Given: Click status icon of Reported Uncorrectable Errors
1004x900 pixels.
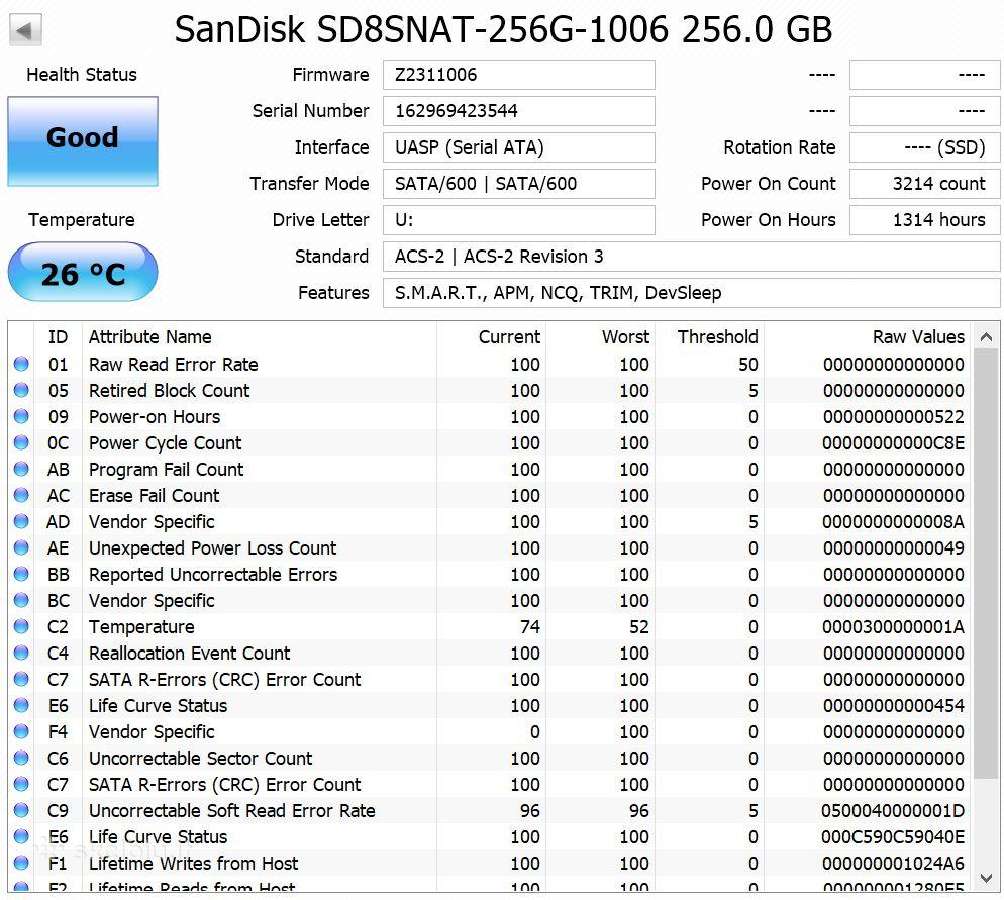Looking at the screenshot, I should tap(21, 574).
